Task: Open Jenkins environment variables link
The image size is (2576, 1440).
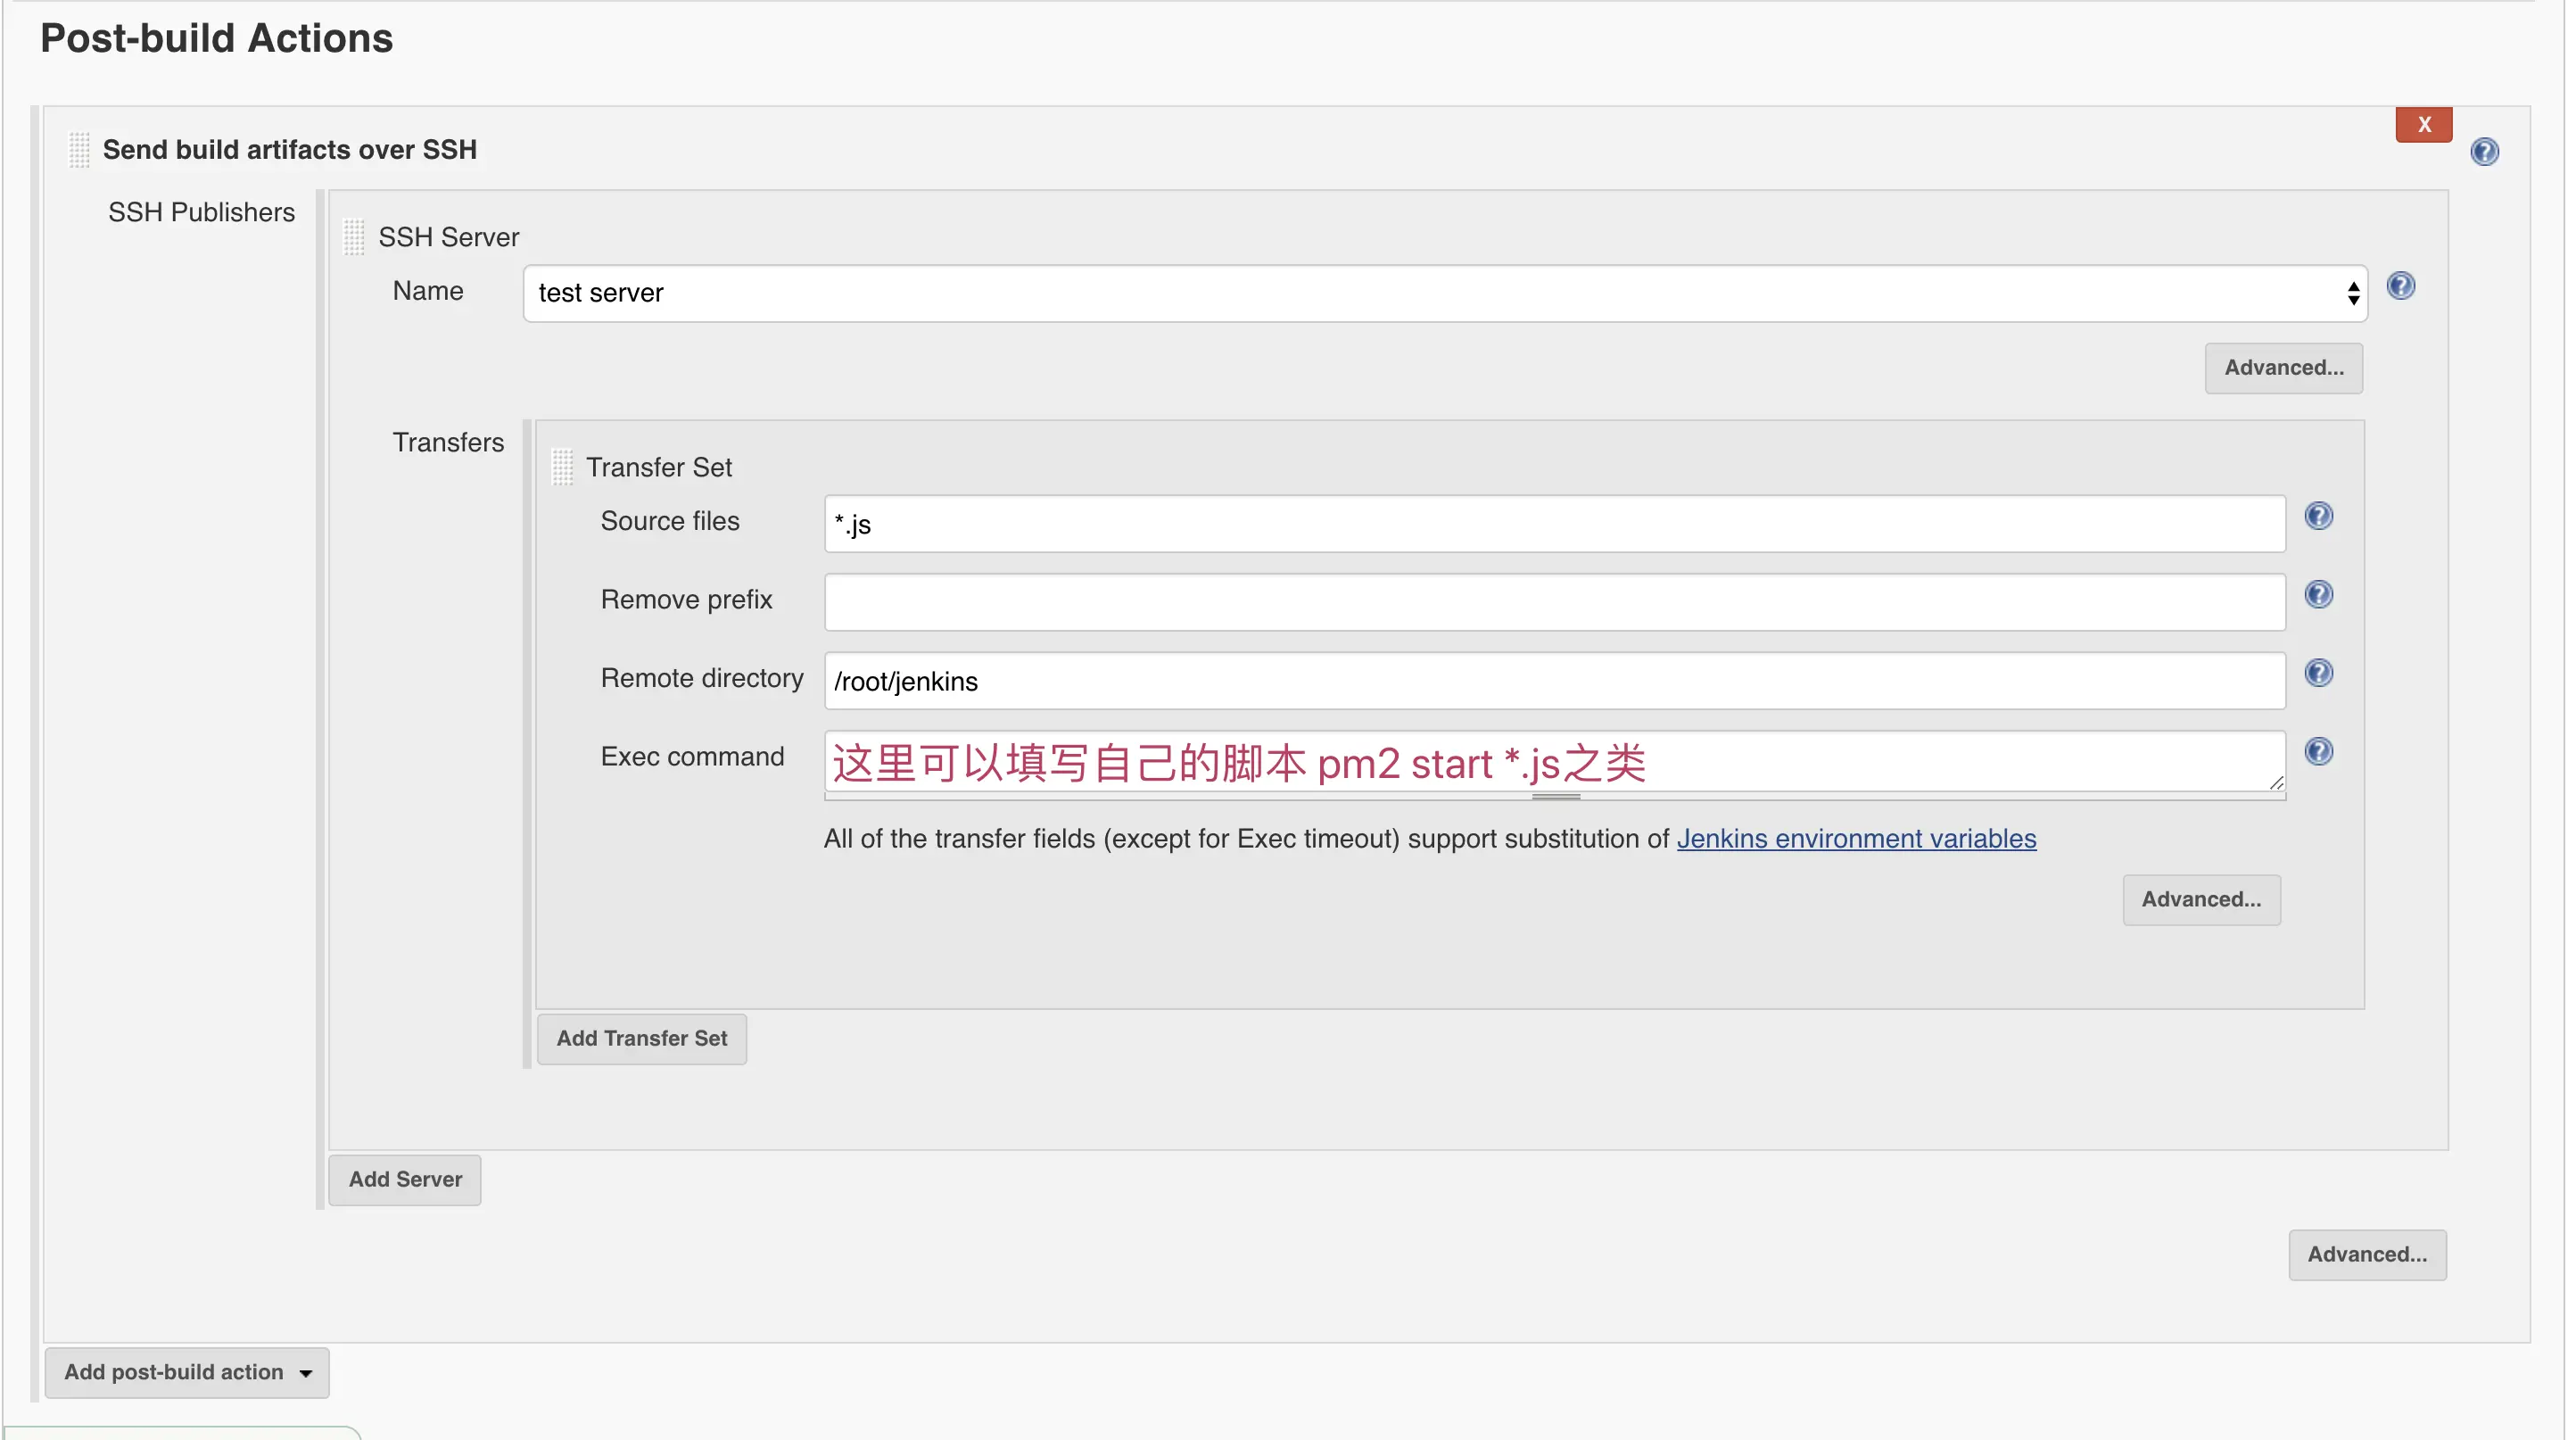Action: click(1856, 838)
